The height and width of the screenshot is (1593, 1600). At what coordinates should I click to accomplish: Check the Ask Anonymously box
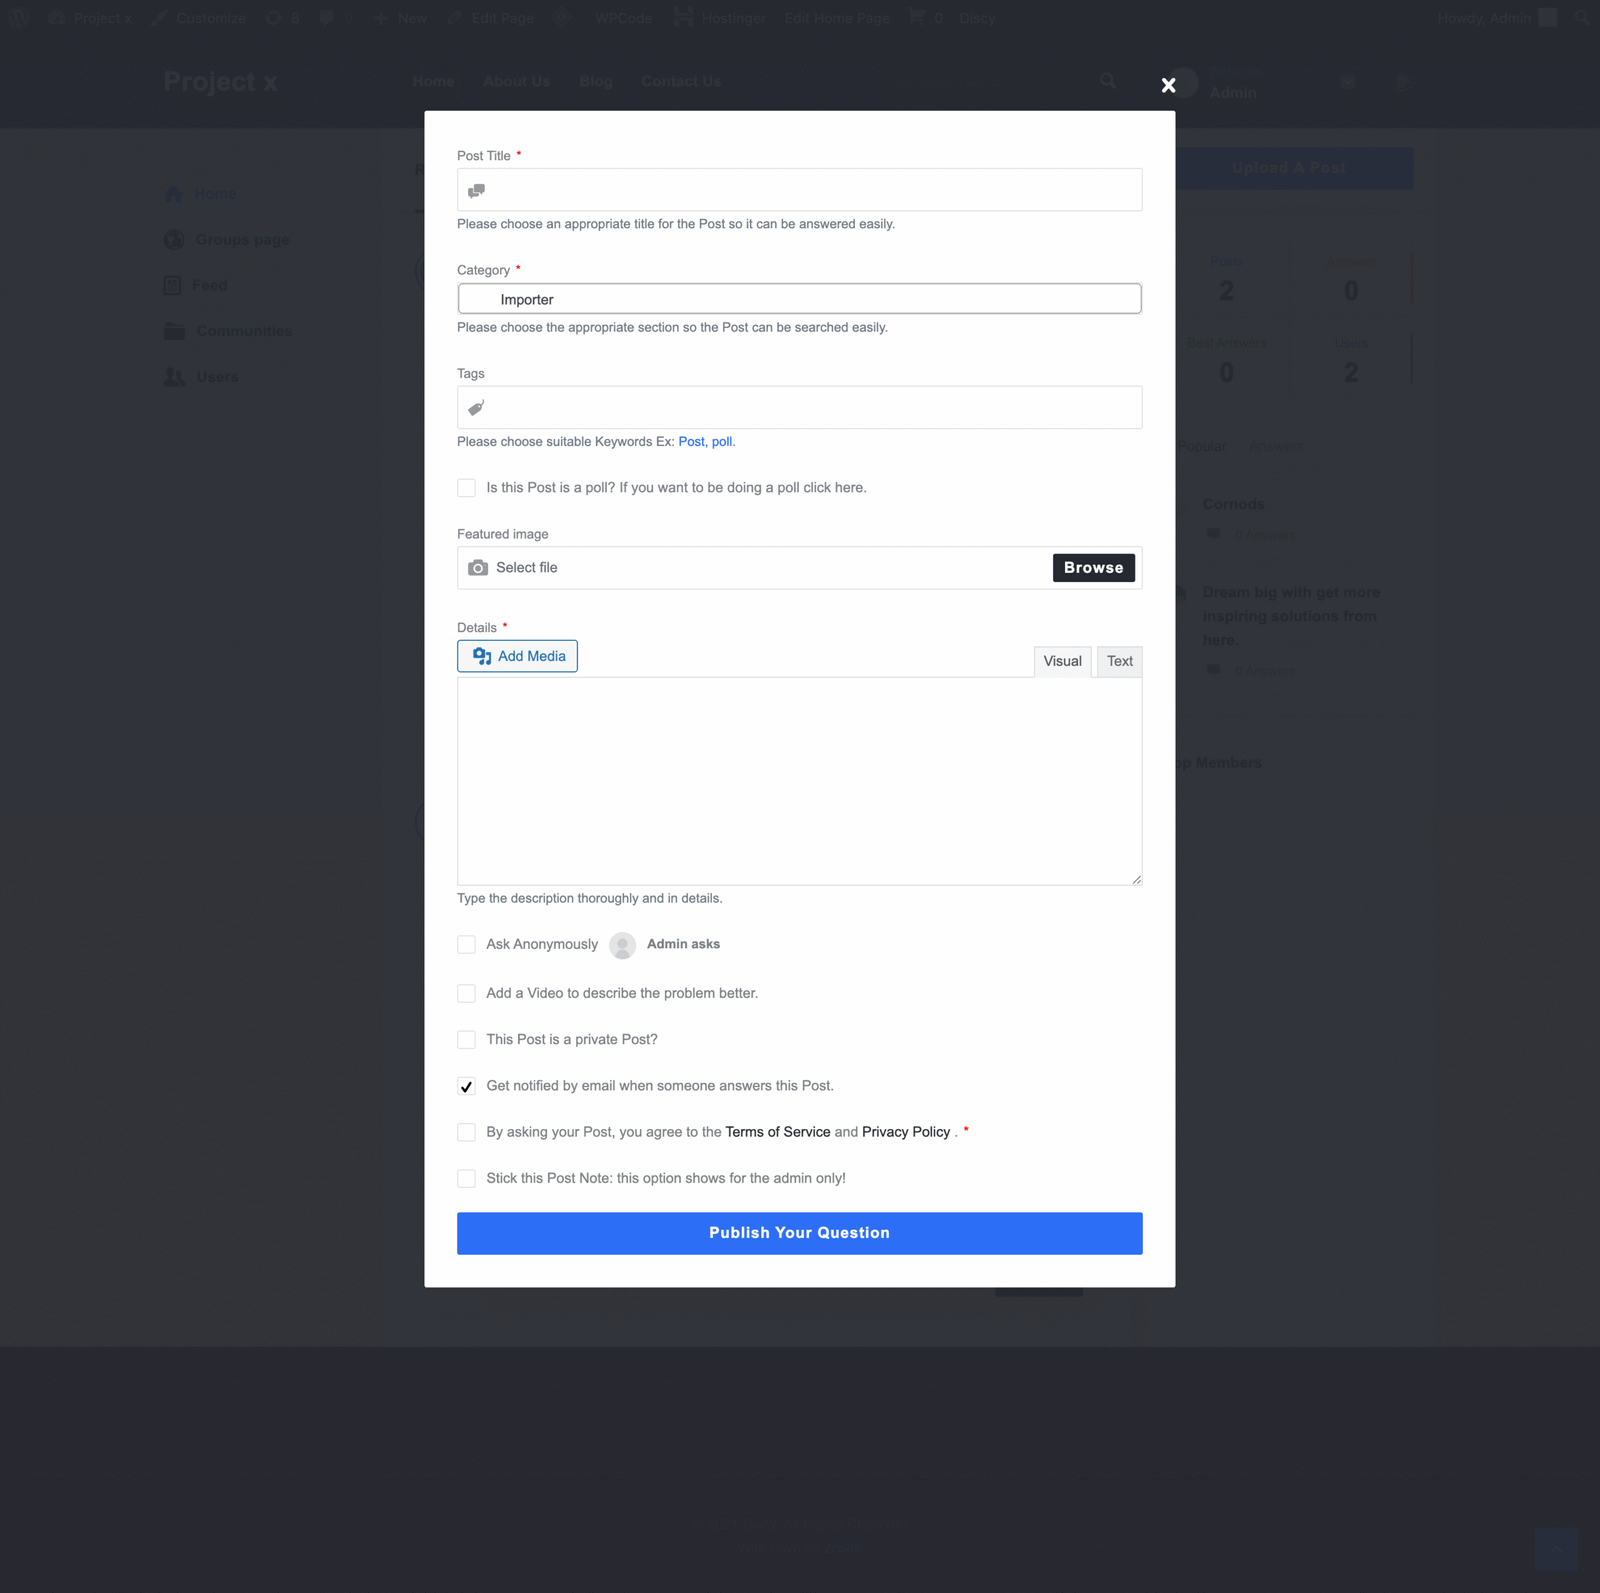(x=466, y=945)
